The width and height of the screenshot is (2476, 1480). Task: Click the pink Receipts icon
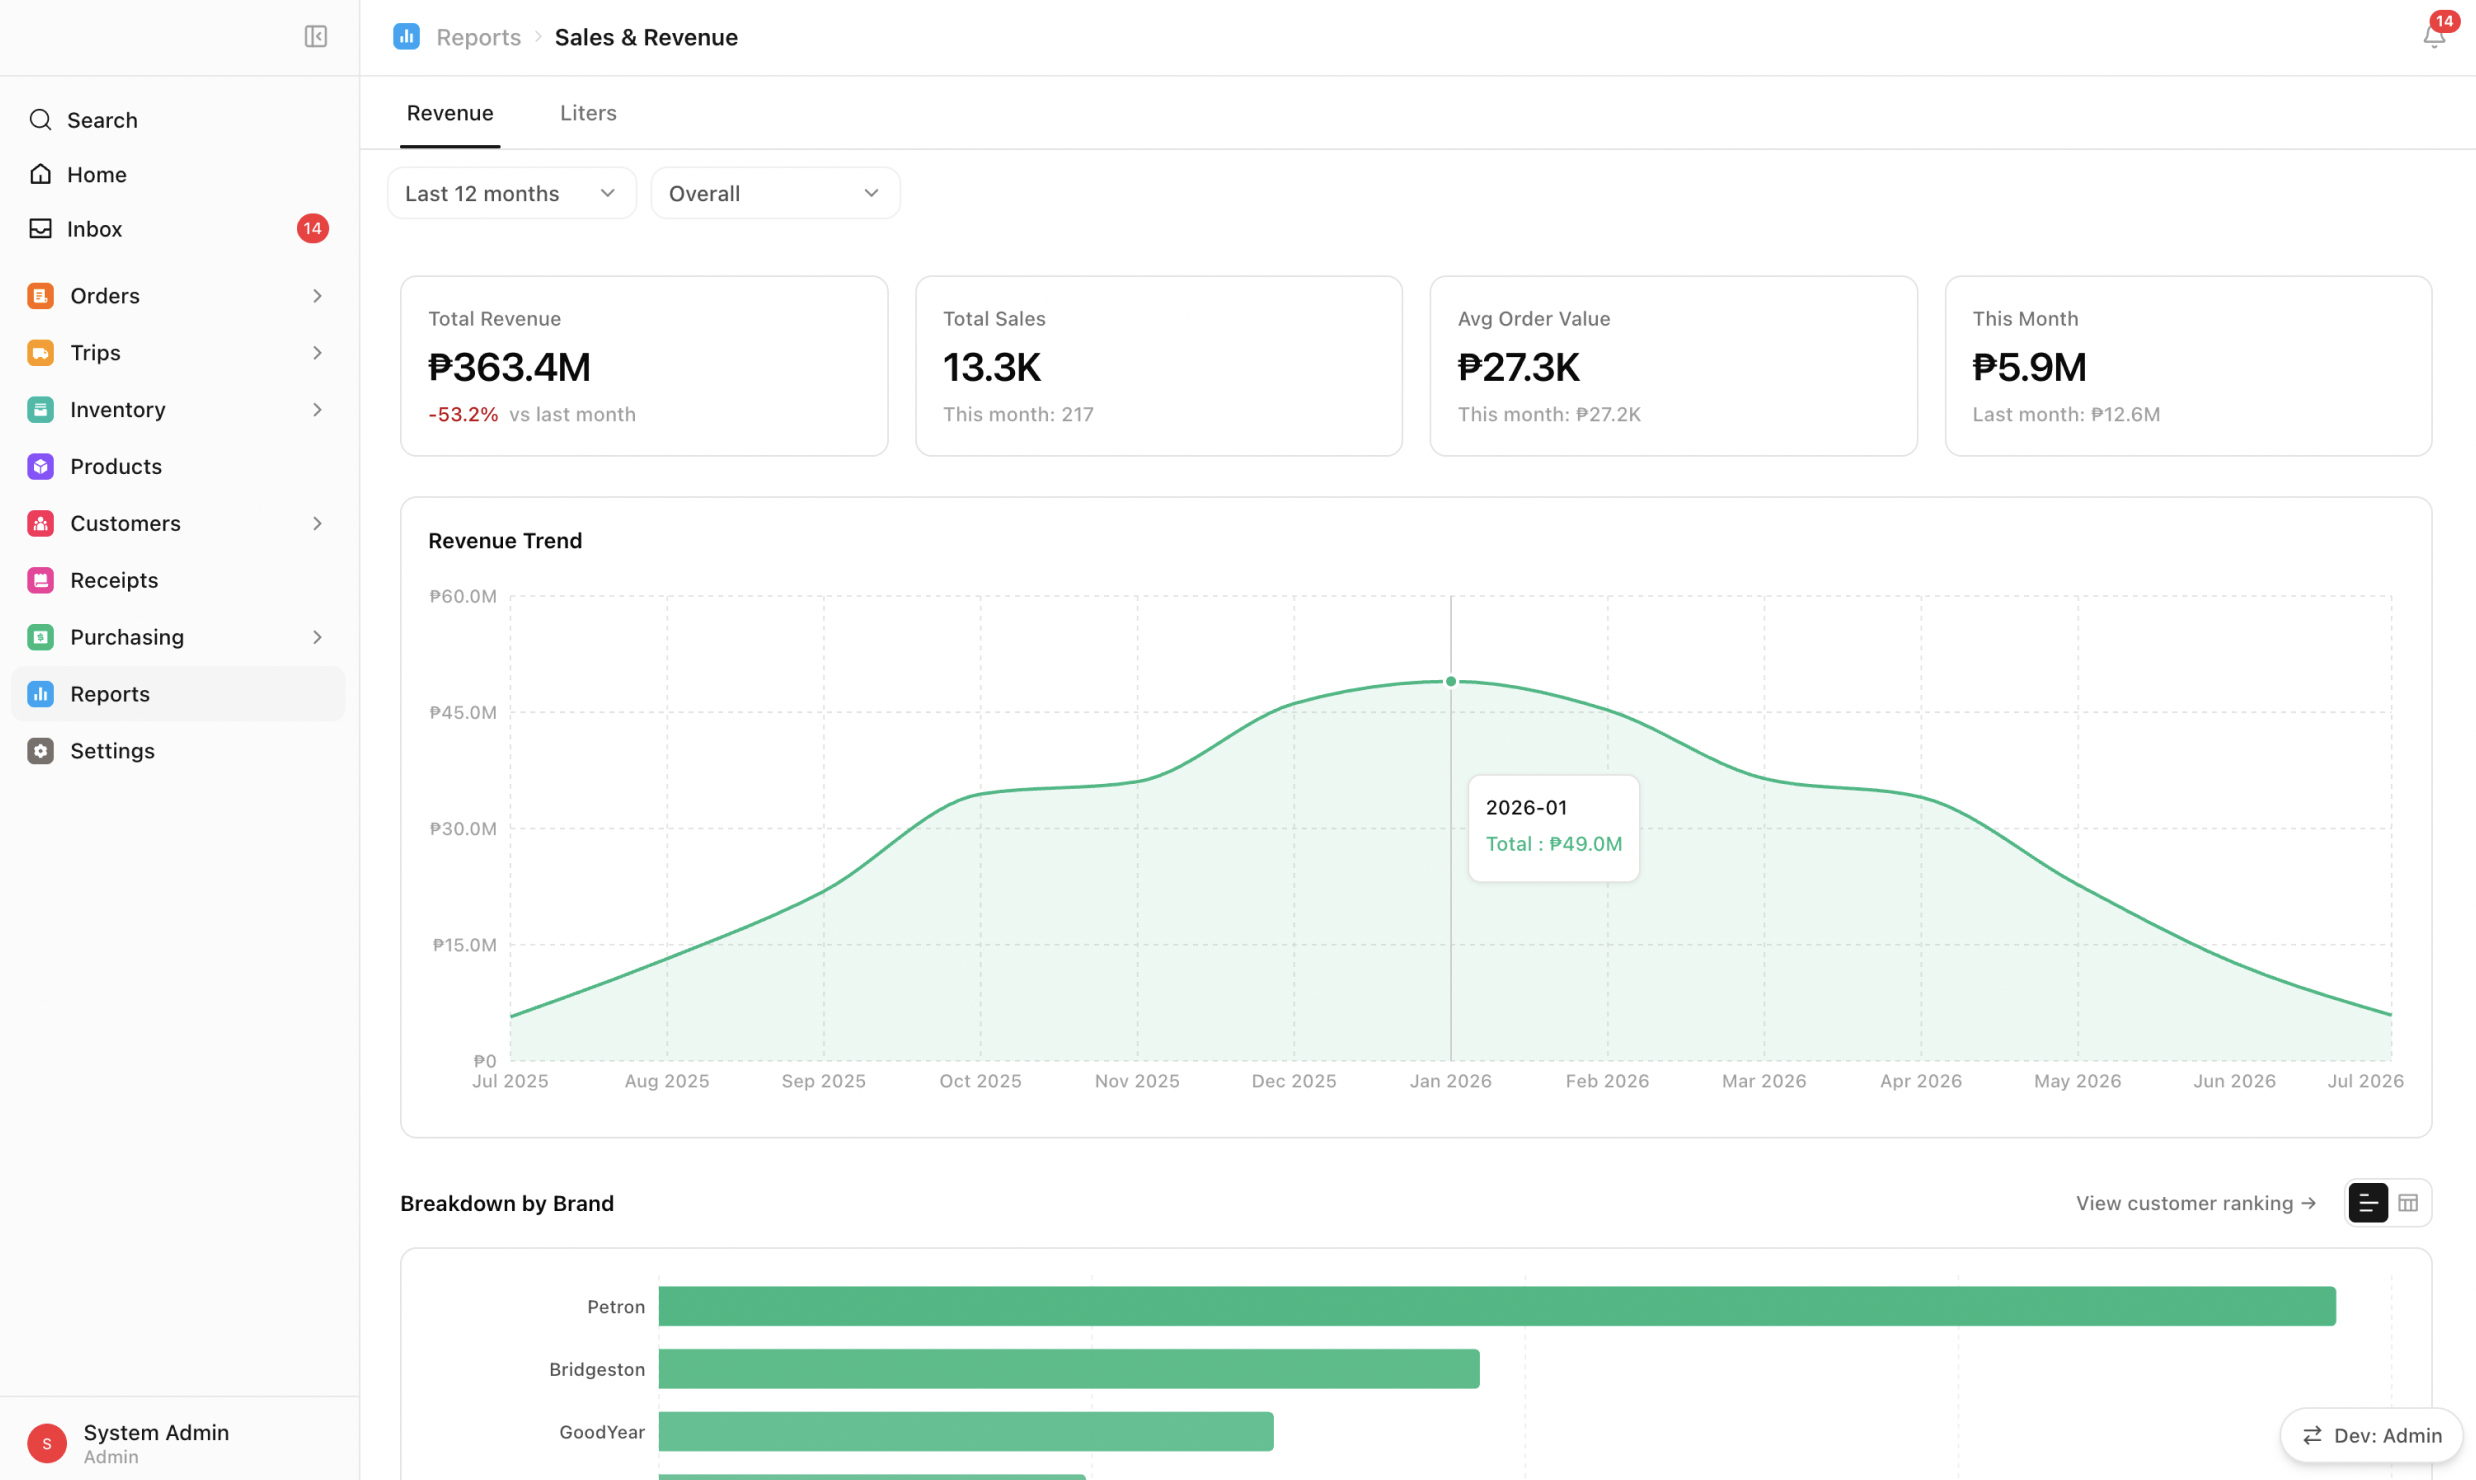pyautogui.click(x=40, y=581)
